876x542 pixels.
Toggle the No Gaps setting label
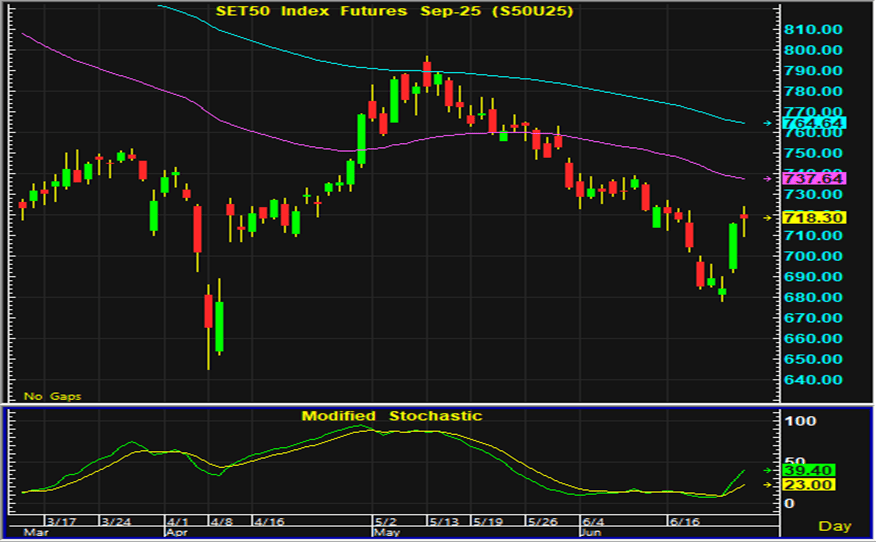[x=52, y=396]
